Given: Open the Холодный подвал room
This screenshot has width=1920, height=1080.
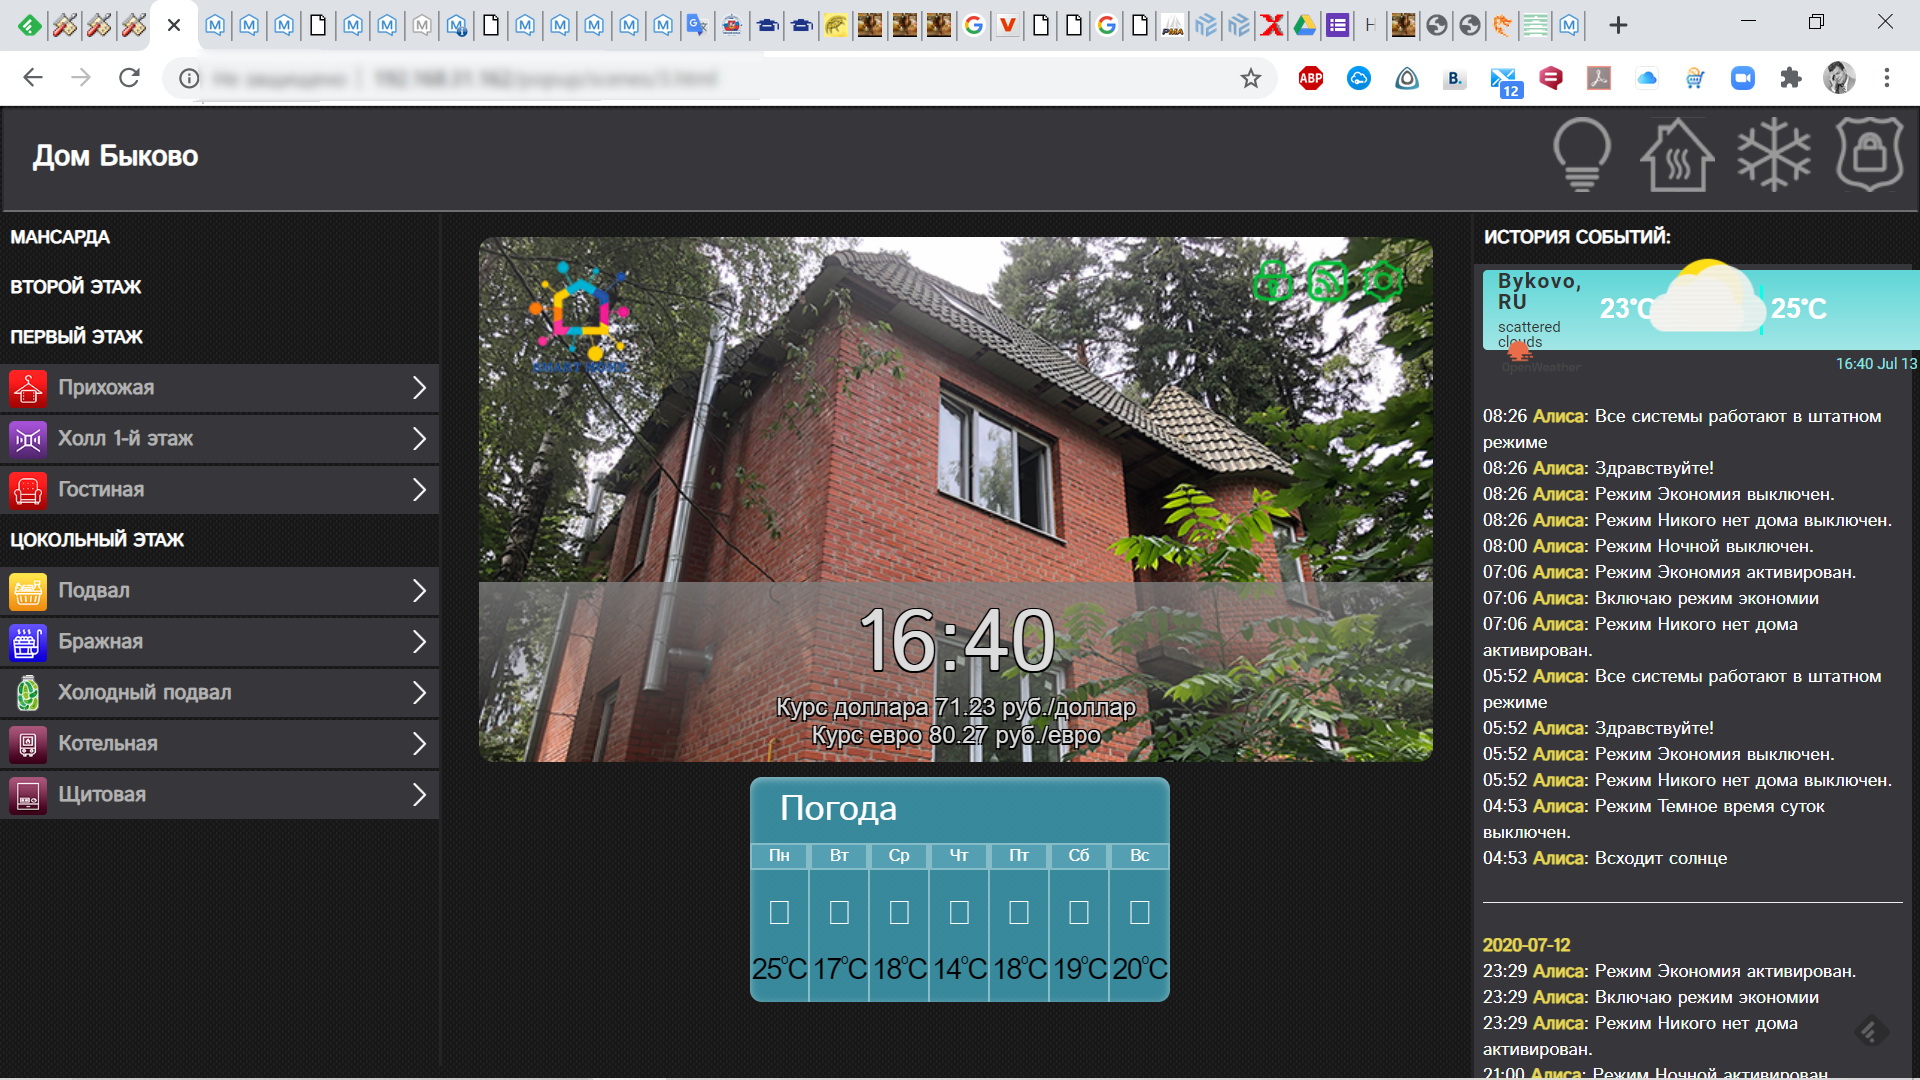Looking at the screenshot, I should (x=145, y=693).
